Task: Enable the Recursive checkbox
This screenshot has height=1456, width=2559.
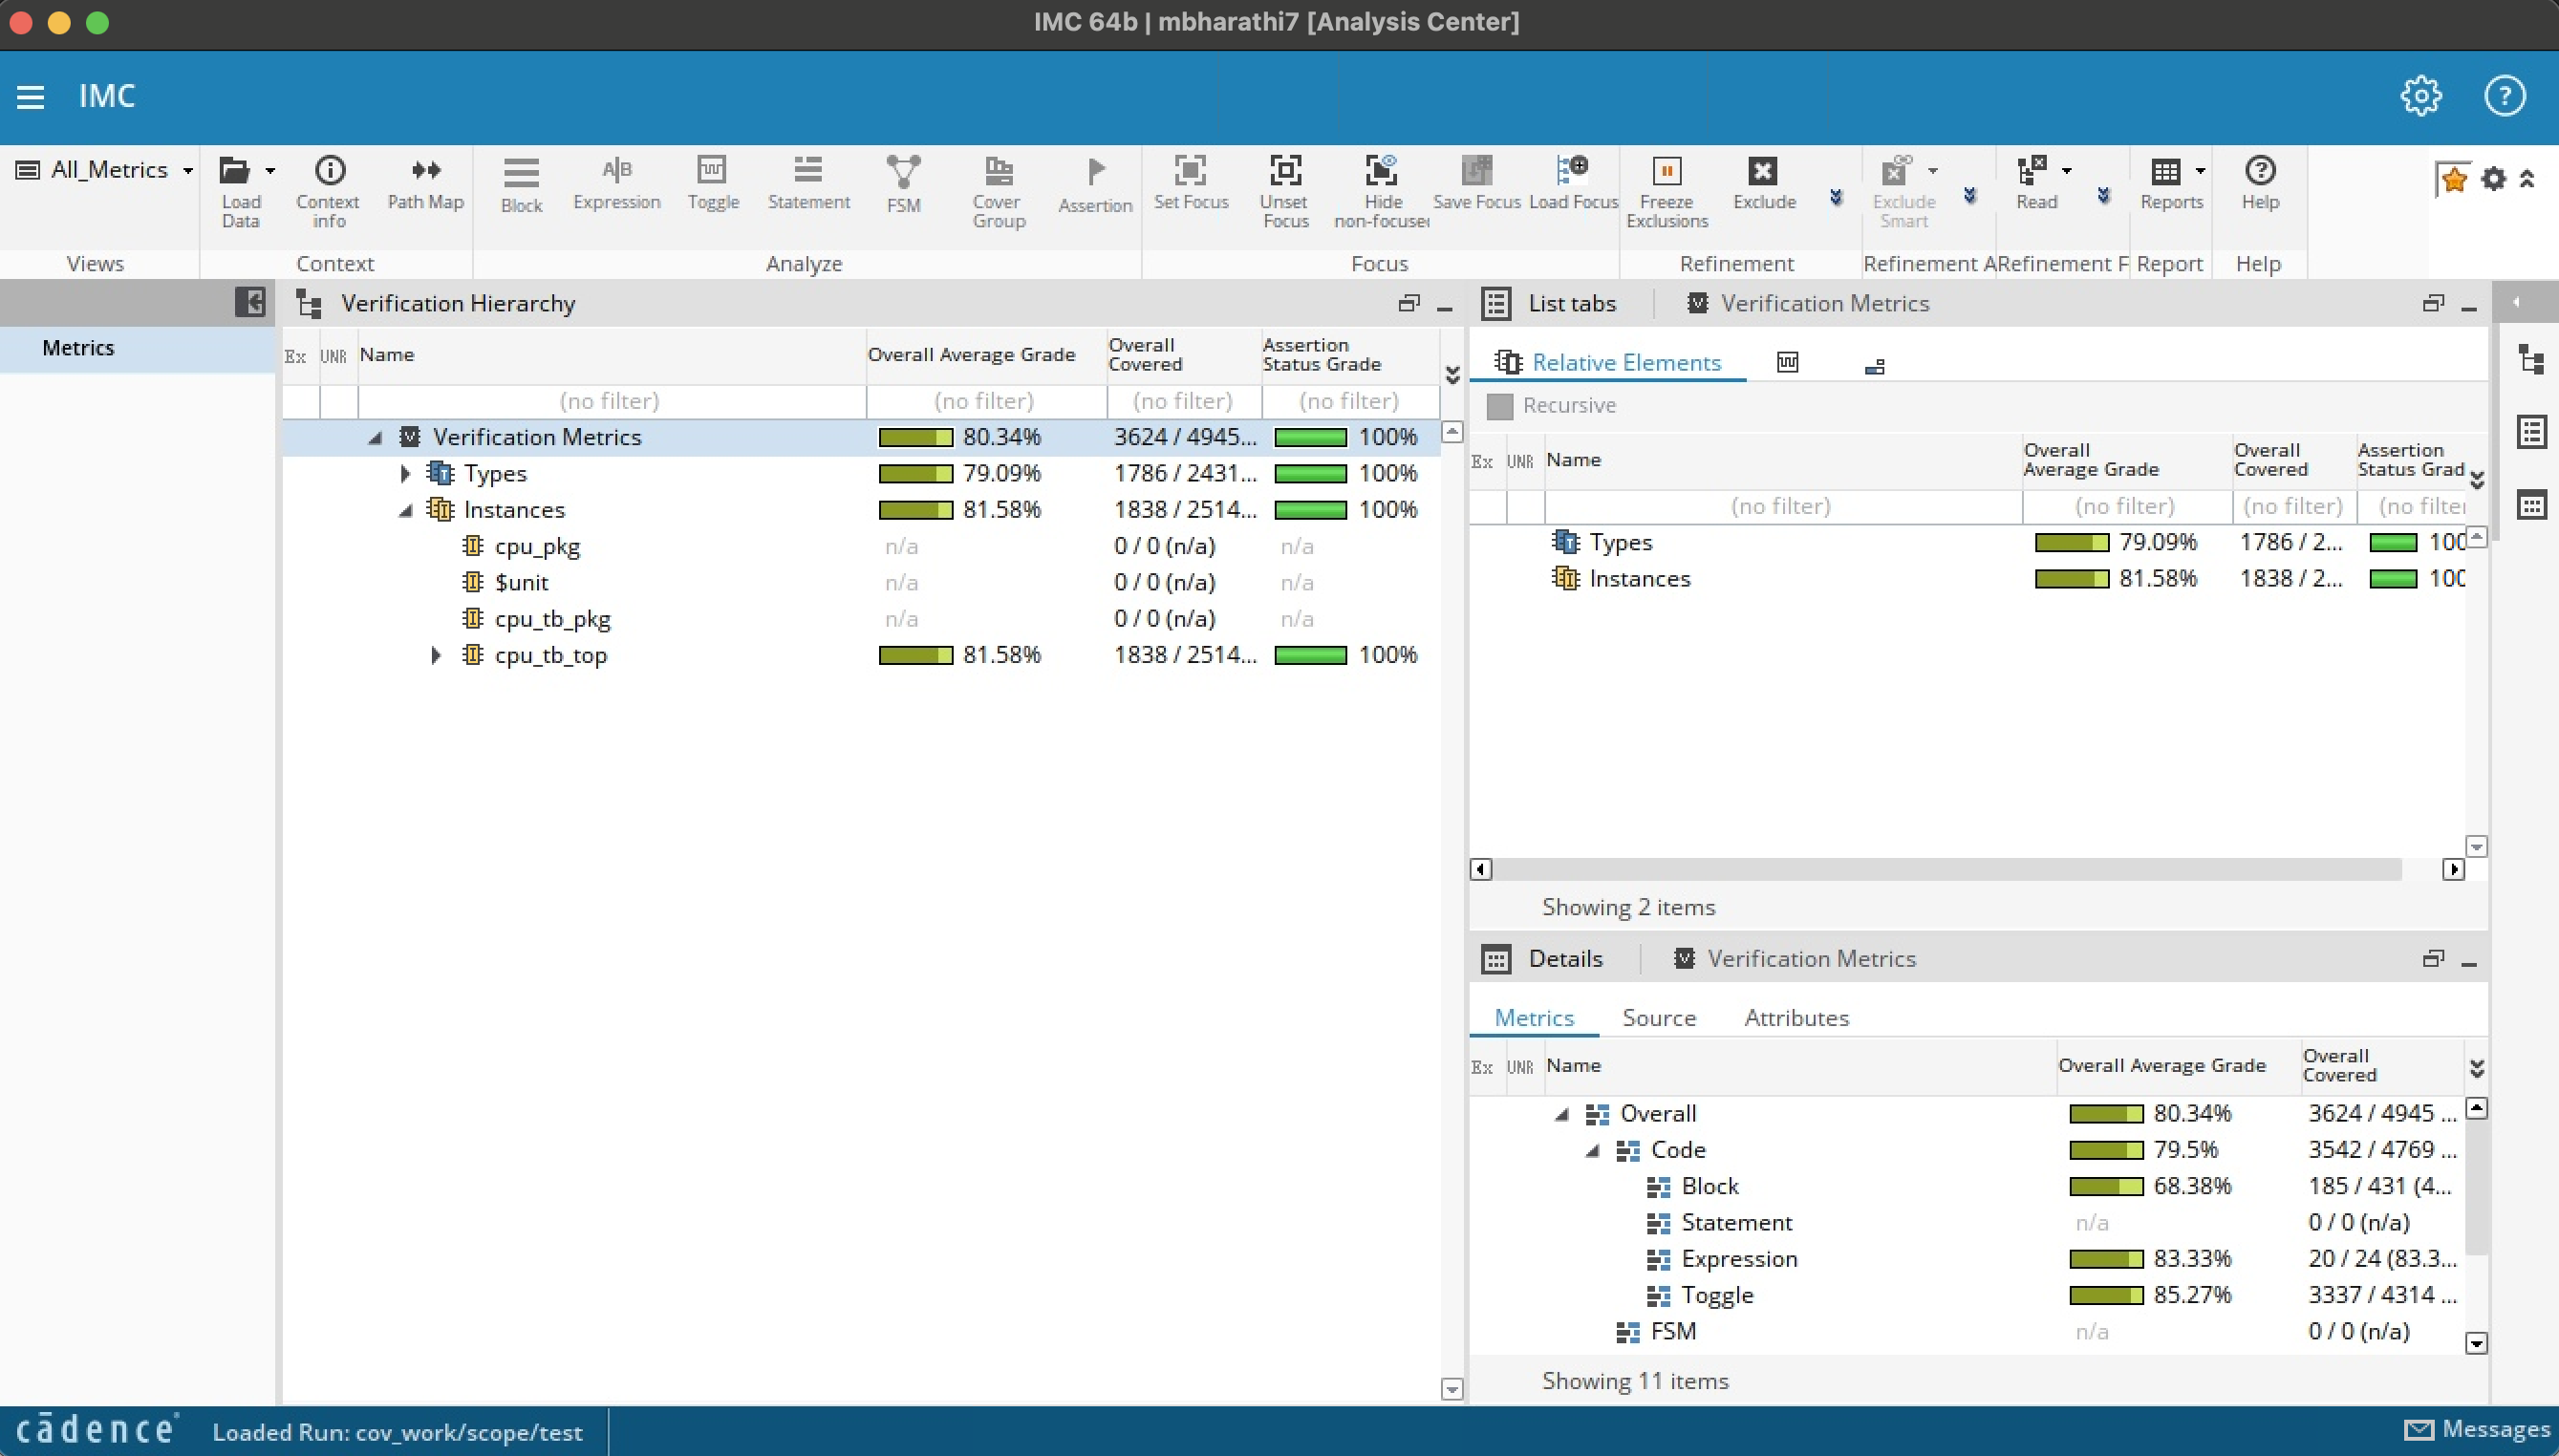Action: pos(1499,406)
